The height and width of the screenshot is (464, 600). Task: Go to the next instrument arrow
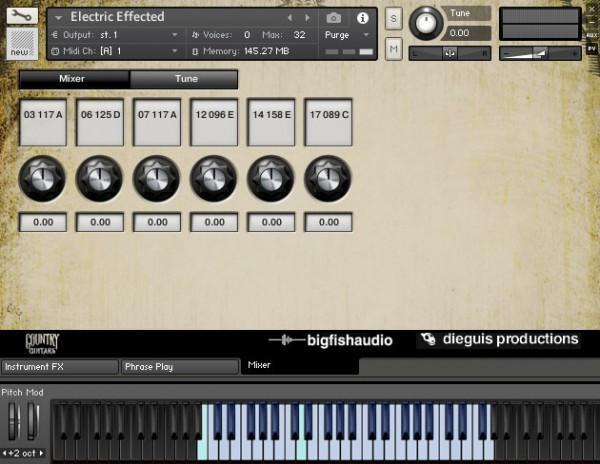(x=306, y=18)
